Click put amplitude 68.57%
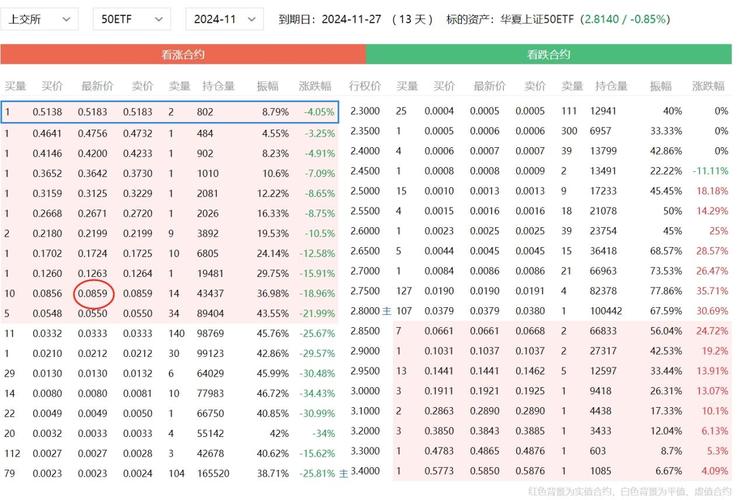 [x=666, y=251]
